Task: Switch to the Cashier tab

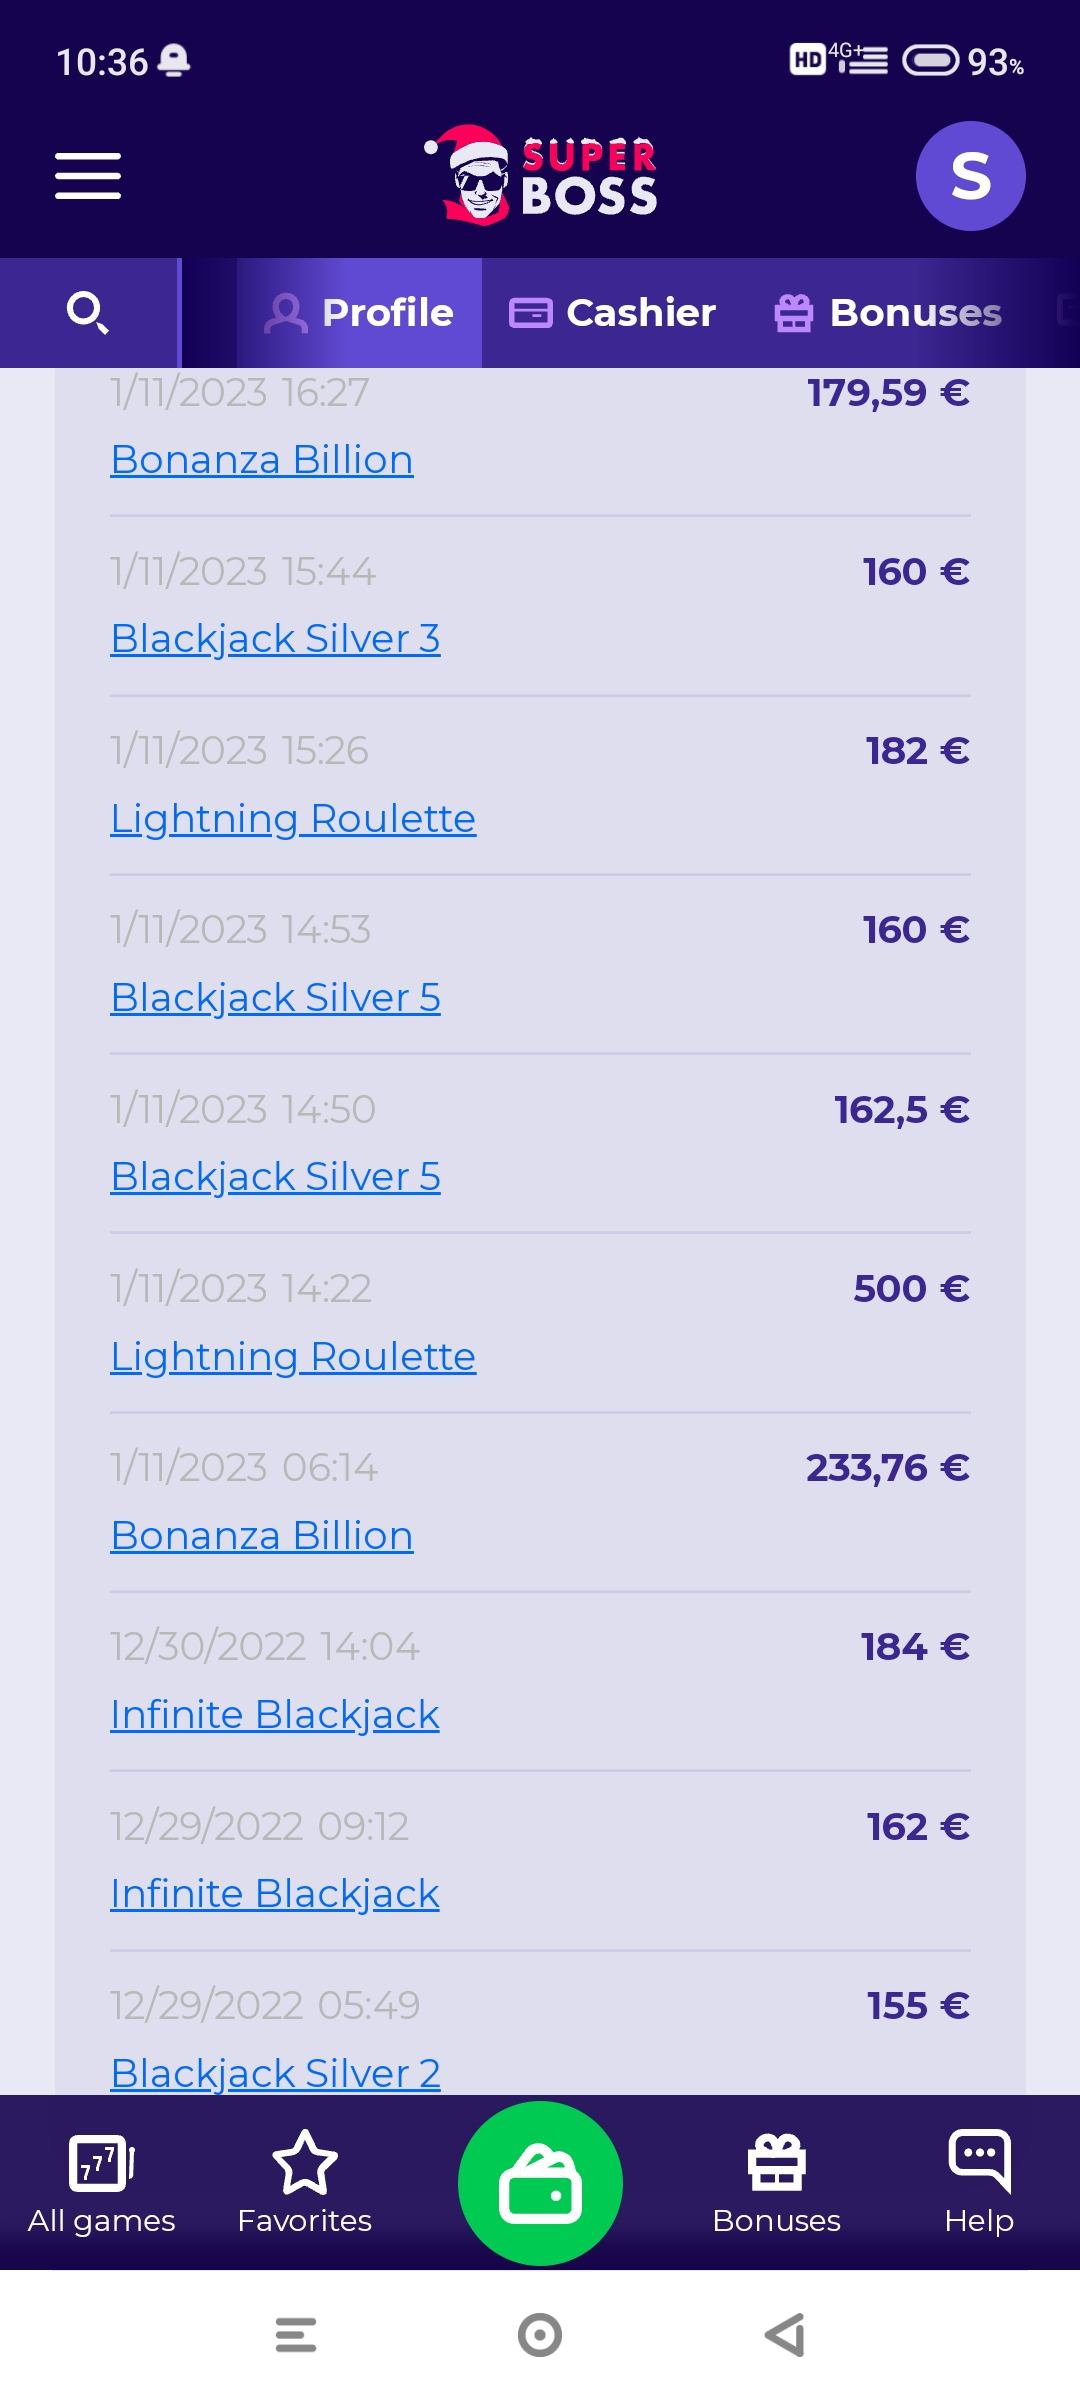Action: tap(613, 313)
